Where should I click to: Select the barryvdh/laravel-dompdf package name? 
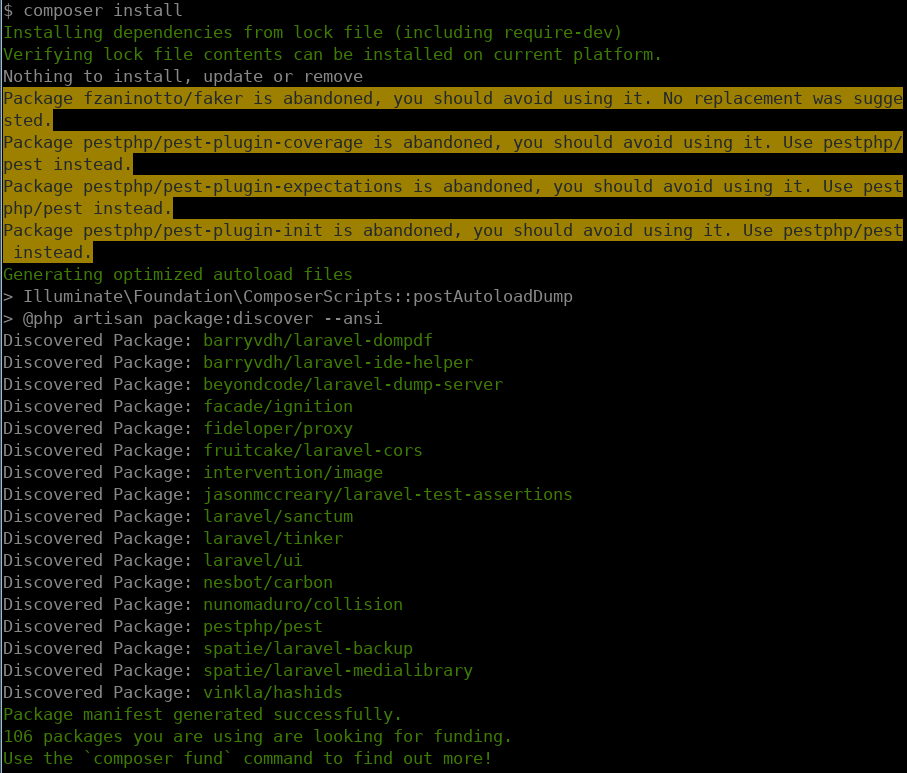point(317,340)
